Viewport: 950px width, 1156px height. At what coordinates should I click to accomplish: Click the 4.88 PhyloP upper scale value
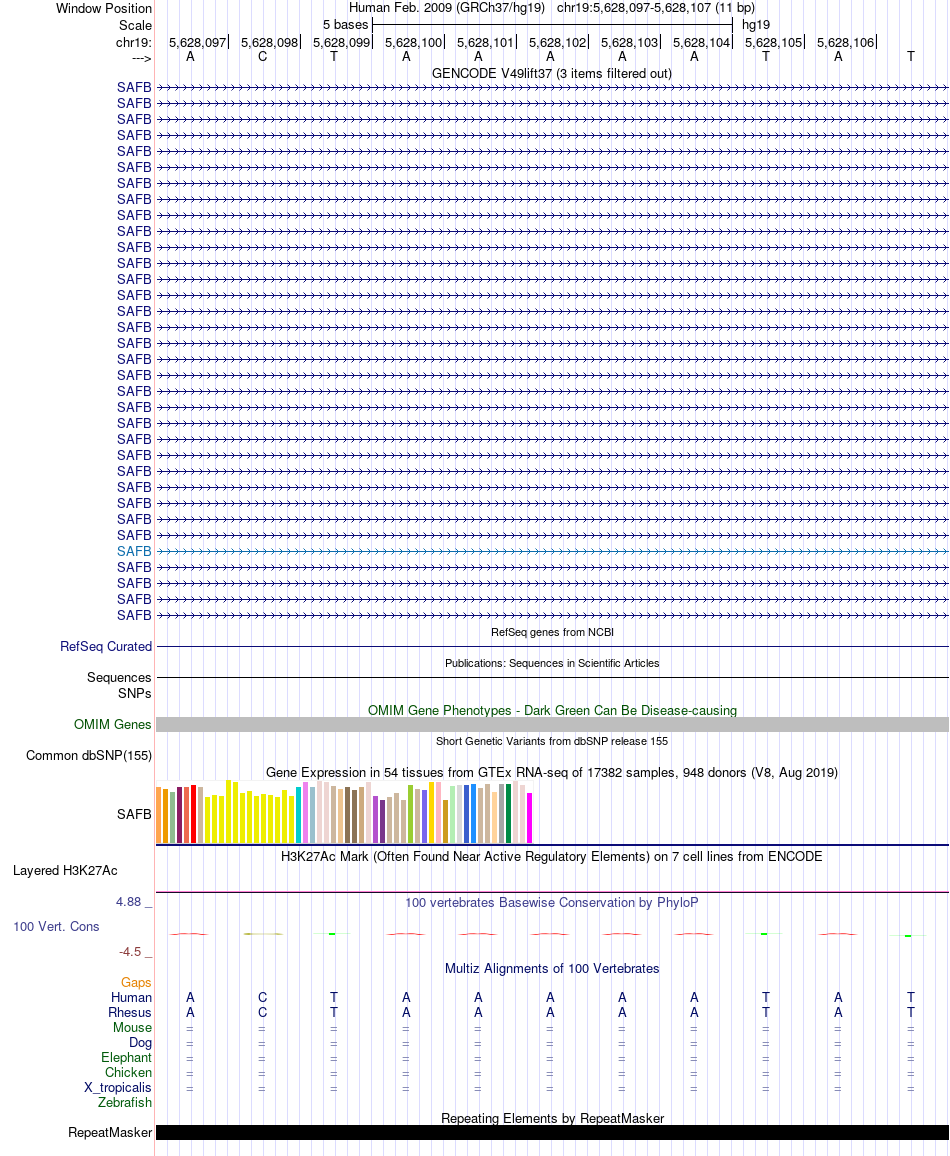click(x=128, y=902)
